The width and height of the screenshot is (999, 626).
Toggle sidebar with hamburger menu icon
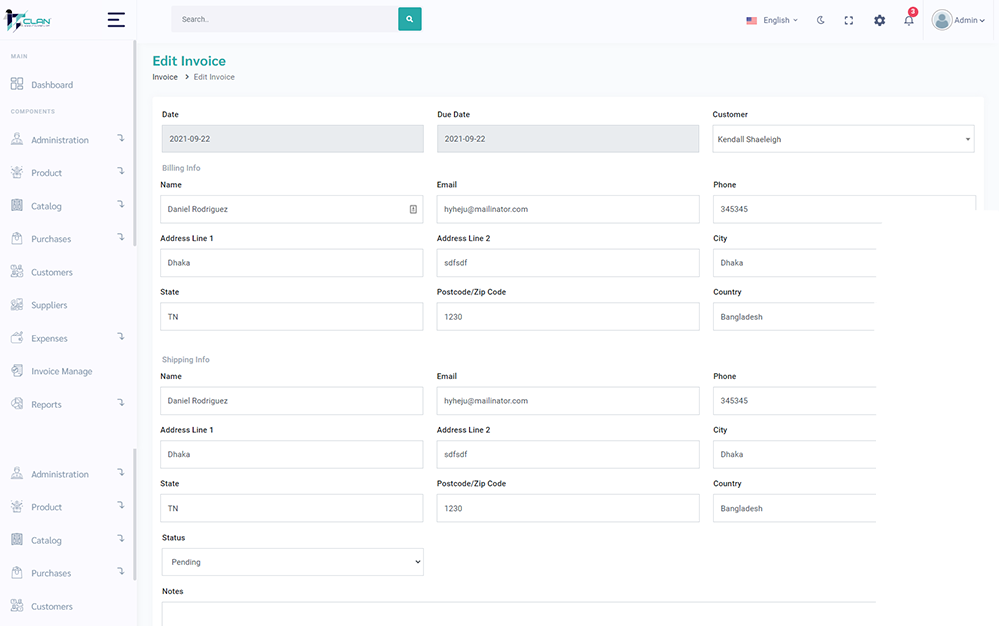coord(116,20)
